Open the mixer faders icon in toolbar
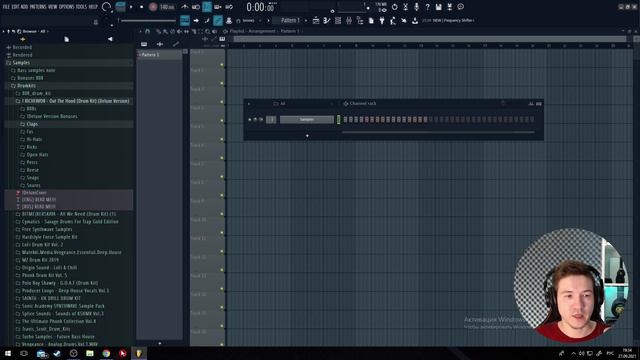The width and height of the screenshot is (640, 360). [x=349, y=20]
